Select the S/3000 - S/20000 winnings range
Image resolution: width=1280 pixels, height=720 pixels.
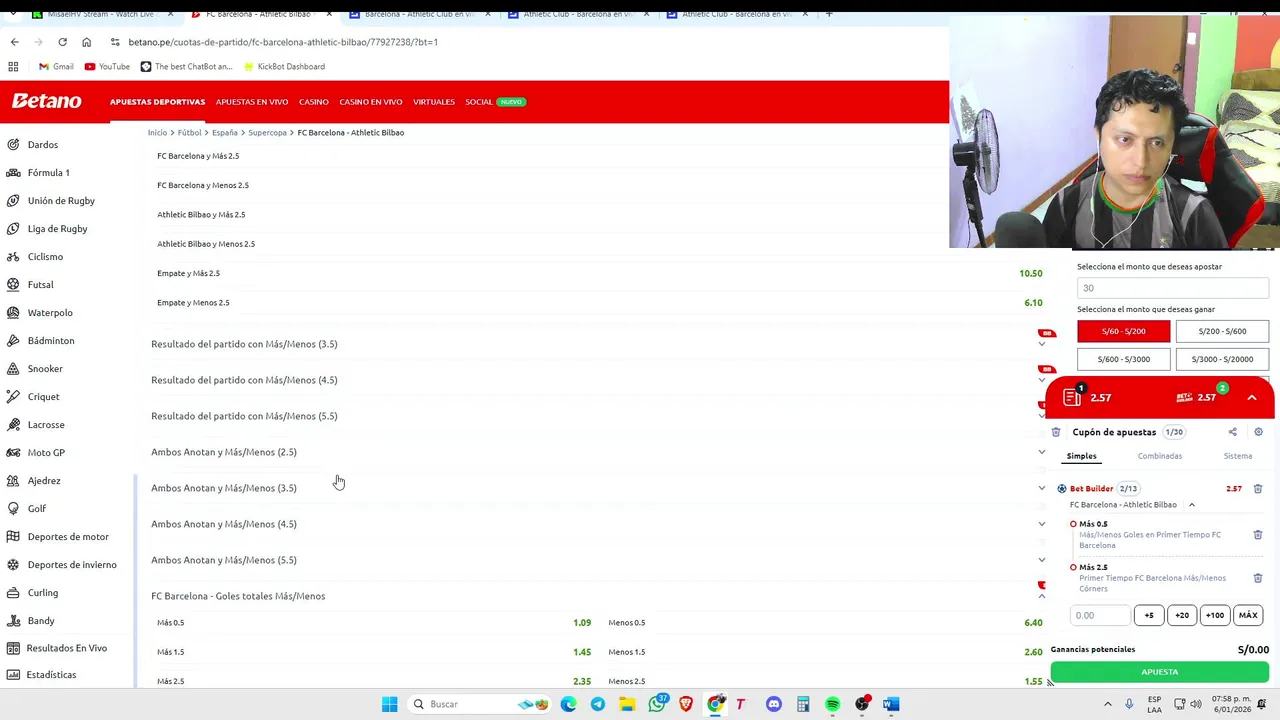(1222, 359)
